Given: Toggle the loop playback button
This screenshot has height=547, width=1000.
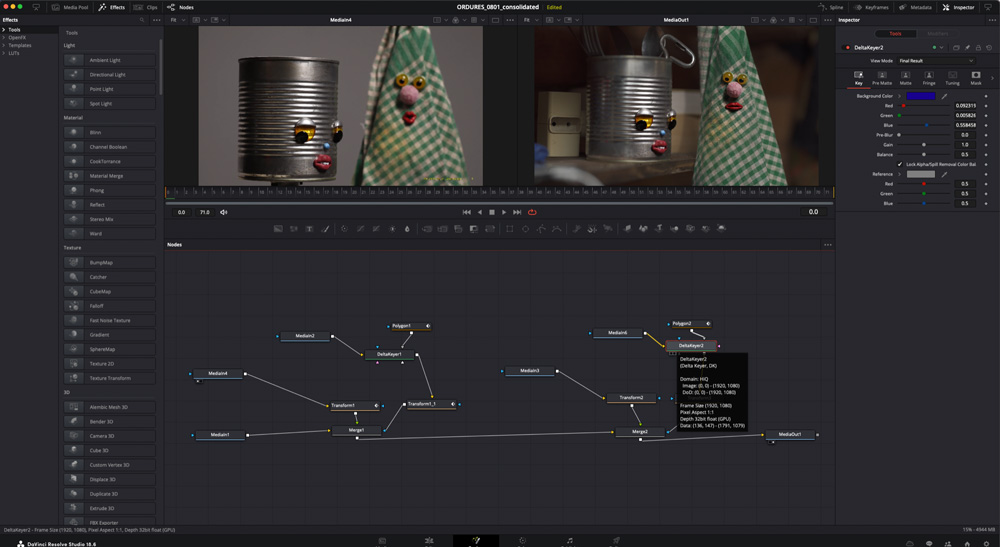Looking at the screenshot, I should pos(532,212).
